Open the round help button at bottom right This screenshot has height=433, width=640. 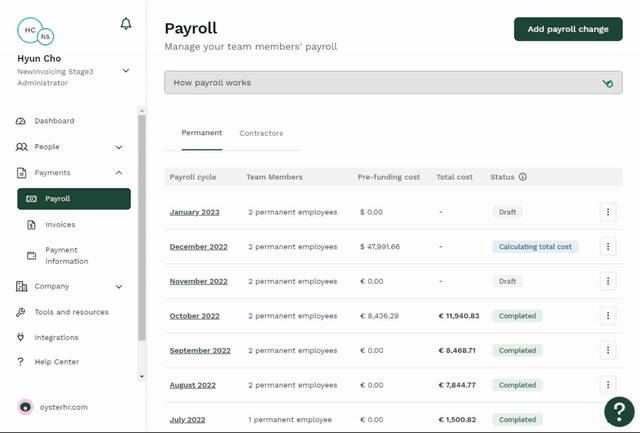pos(619,412)
